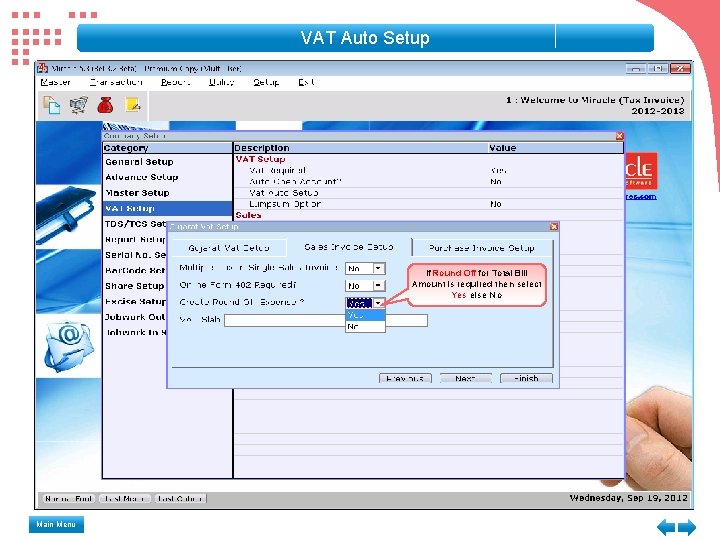
Task: Collapse the Create Round Off Expense dropdown arrow
Action: pyautogui.click(x=378, y=303)
